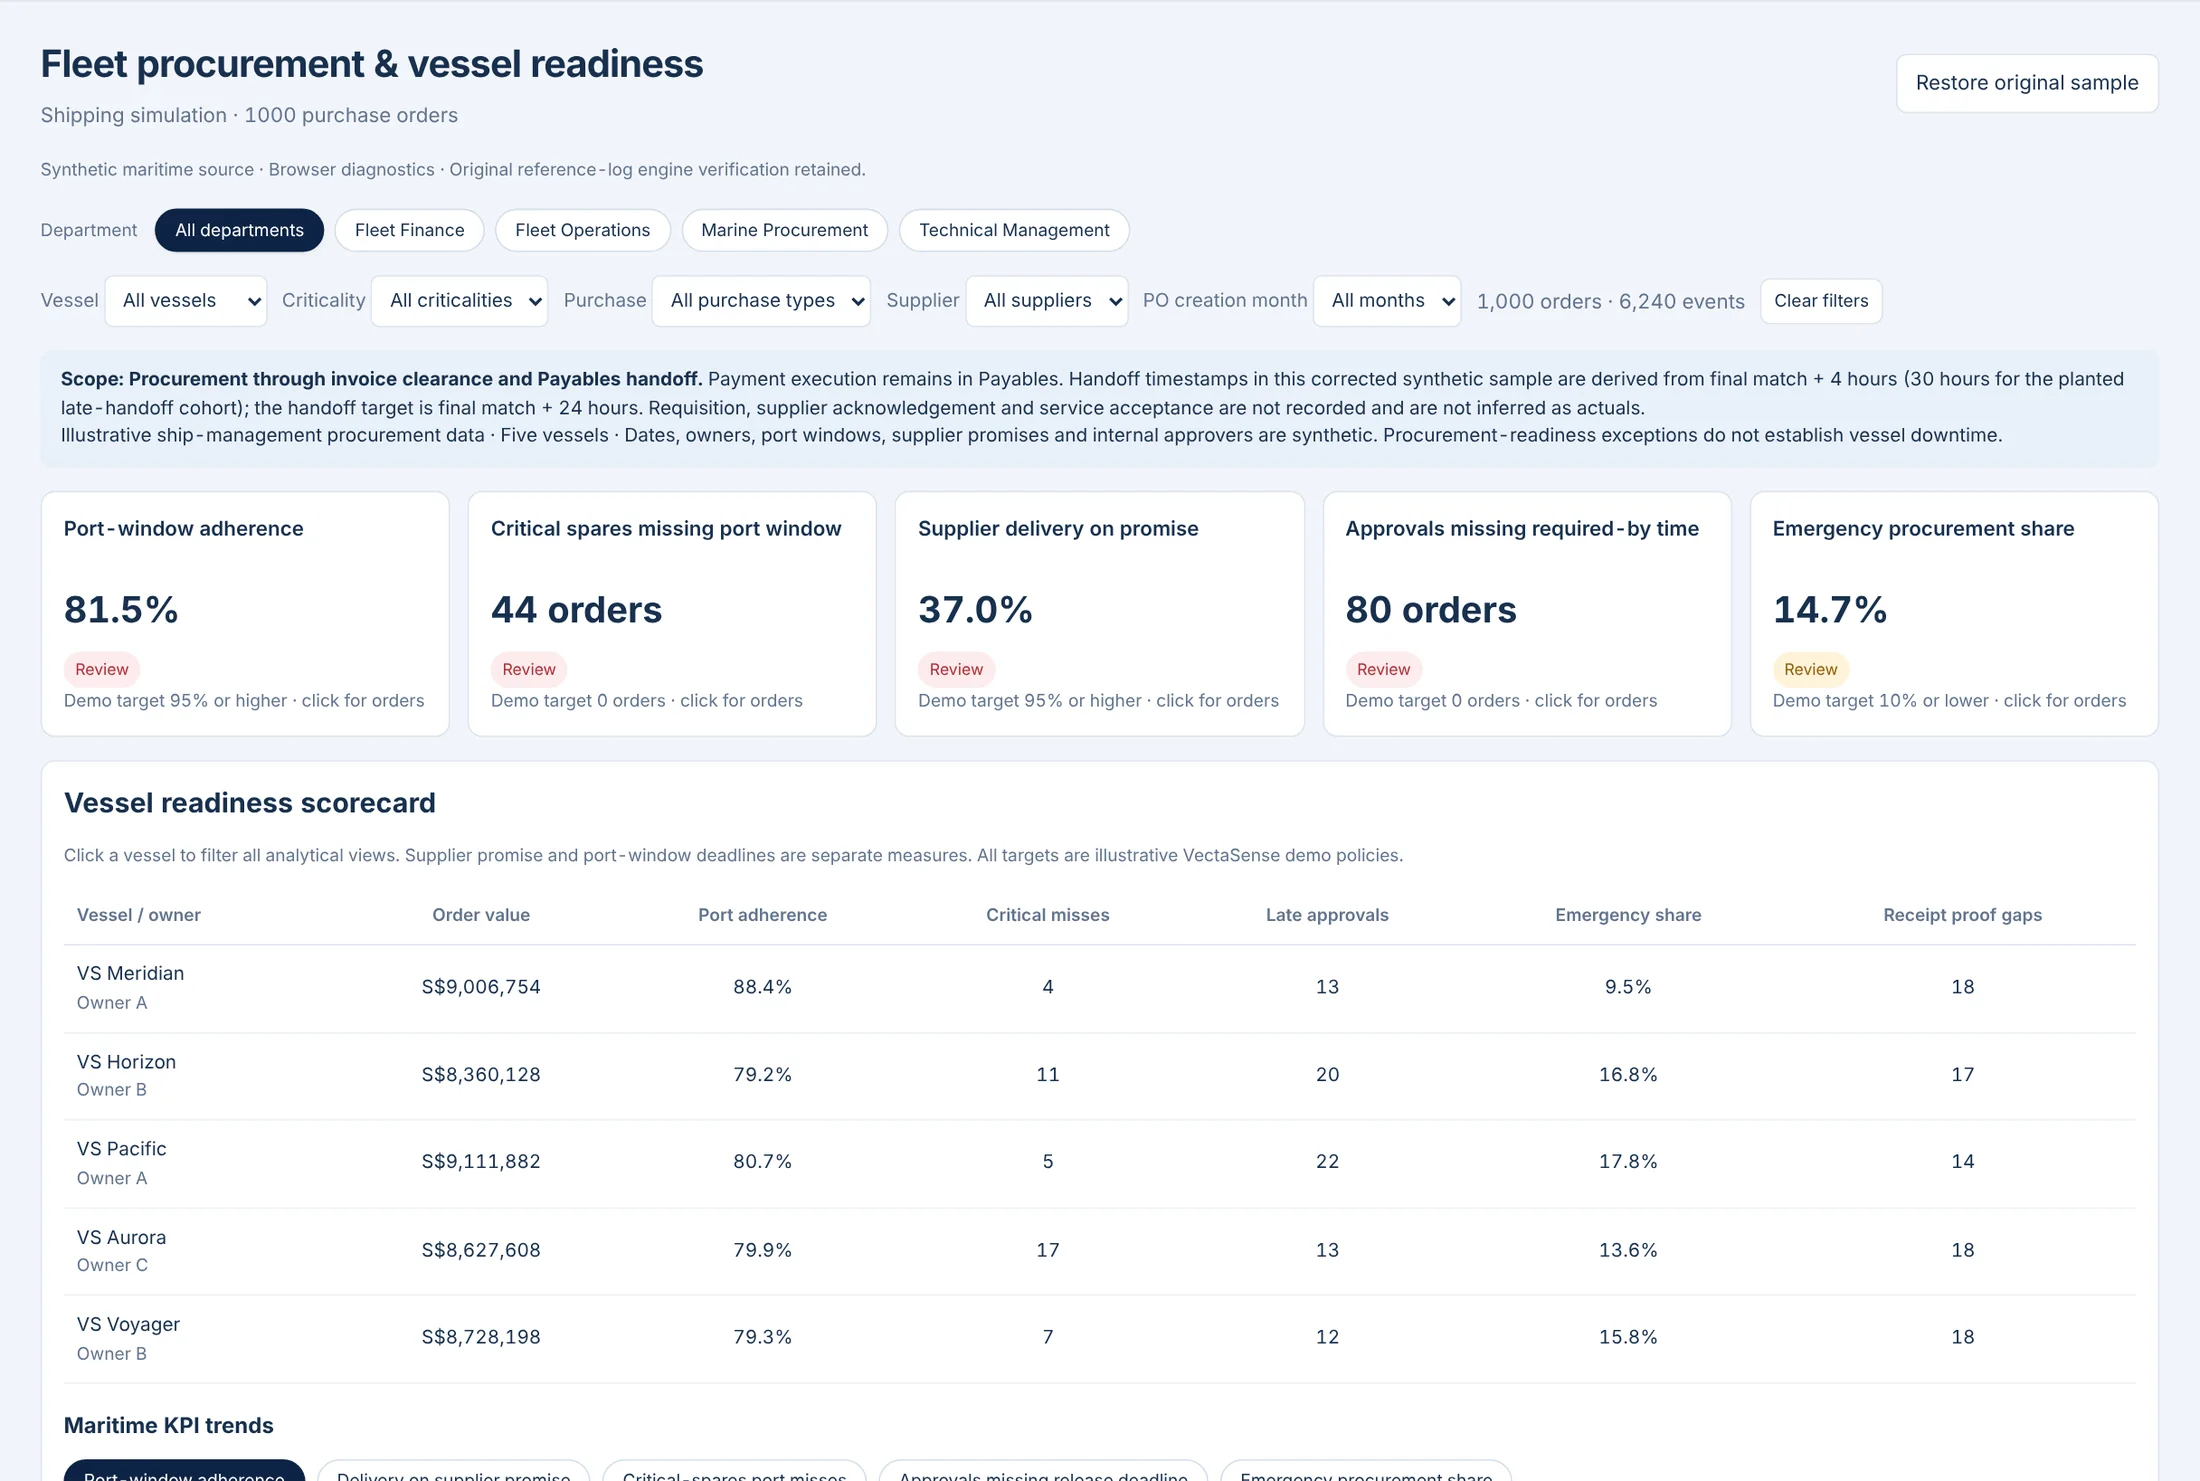
Task: Open the Emergency procurement share card
Action: [1954, 614]
